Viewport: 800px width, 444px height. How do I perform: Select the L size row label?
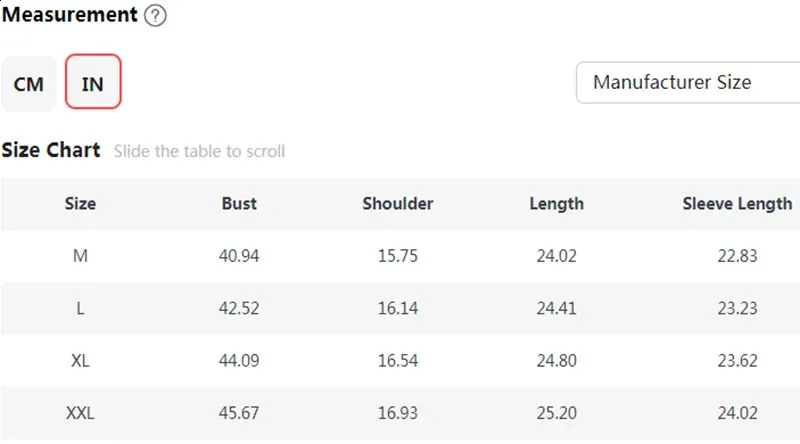pos(80,308)
